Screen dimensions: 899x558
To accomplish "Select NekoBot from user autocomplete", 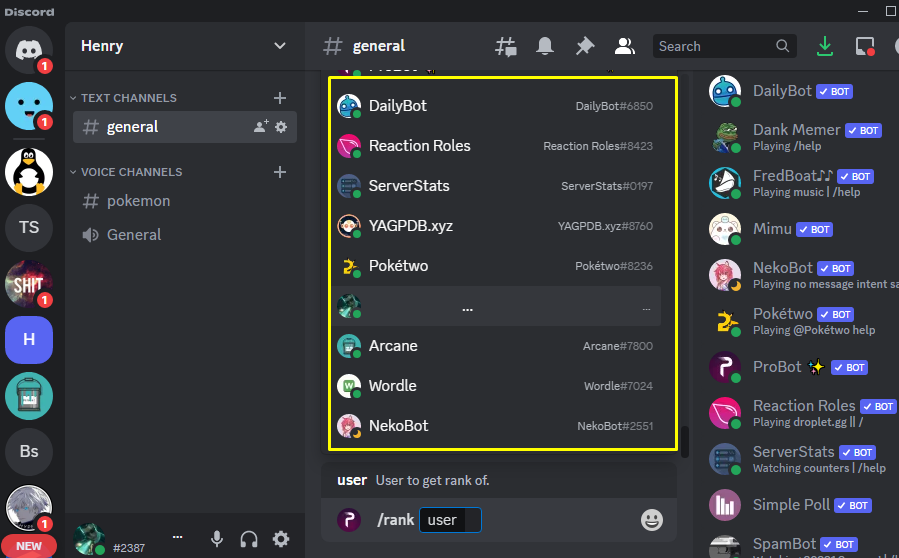I will (x=496, y=426).
